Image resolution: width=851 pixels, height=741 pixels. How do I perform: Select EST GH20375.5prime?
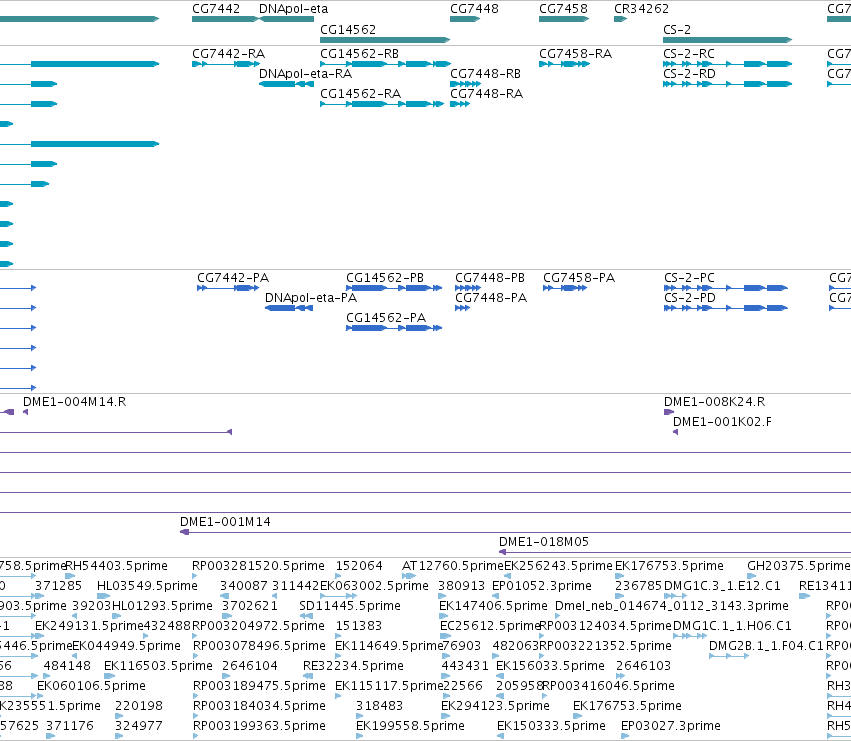798,566
